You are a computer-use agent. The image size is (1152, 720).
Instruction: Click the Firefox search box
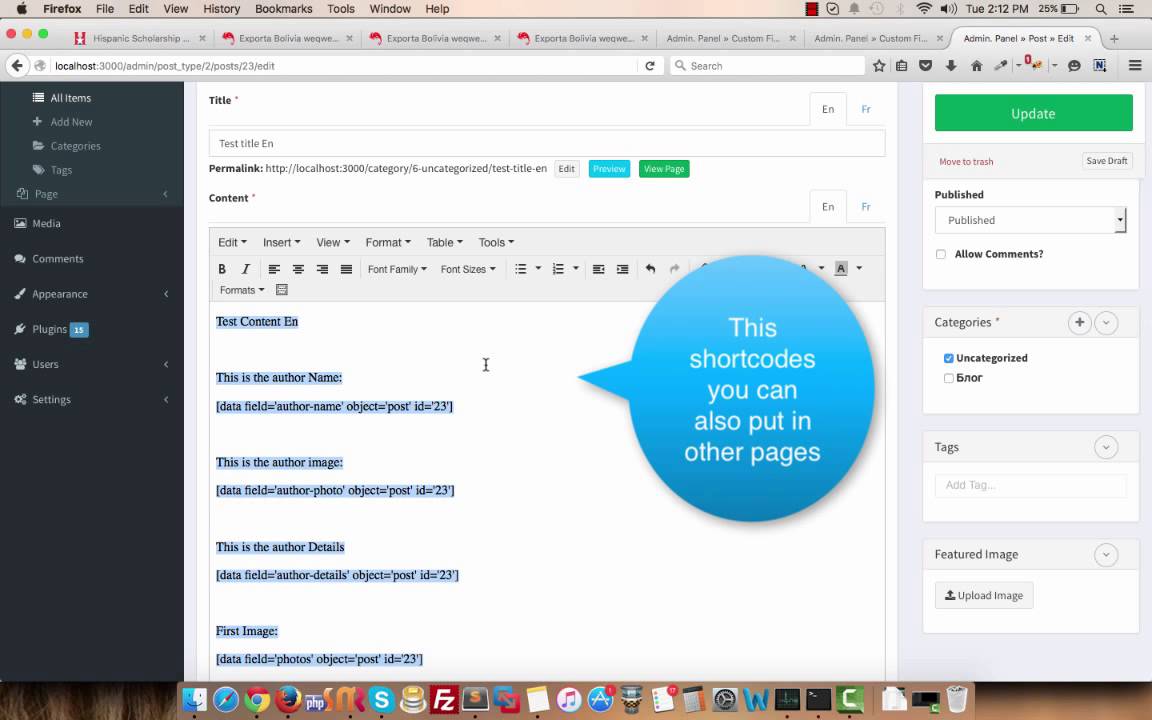tap(767, 65)
